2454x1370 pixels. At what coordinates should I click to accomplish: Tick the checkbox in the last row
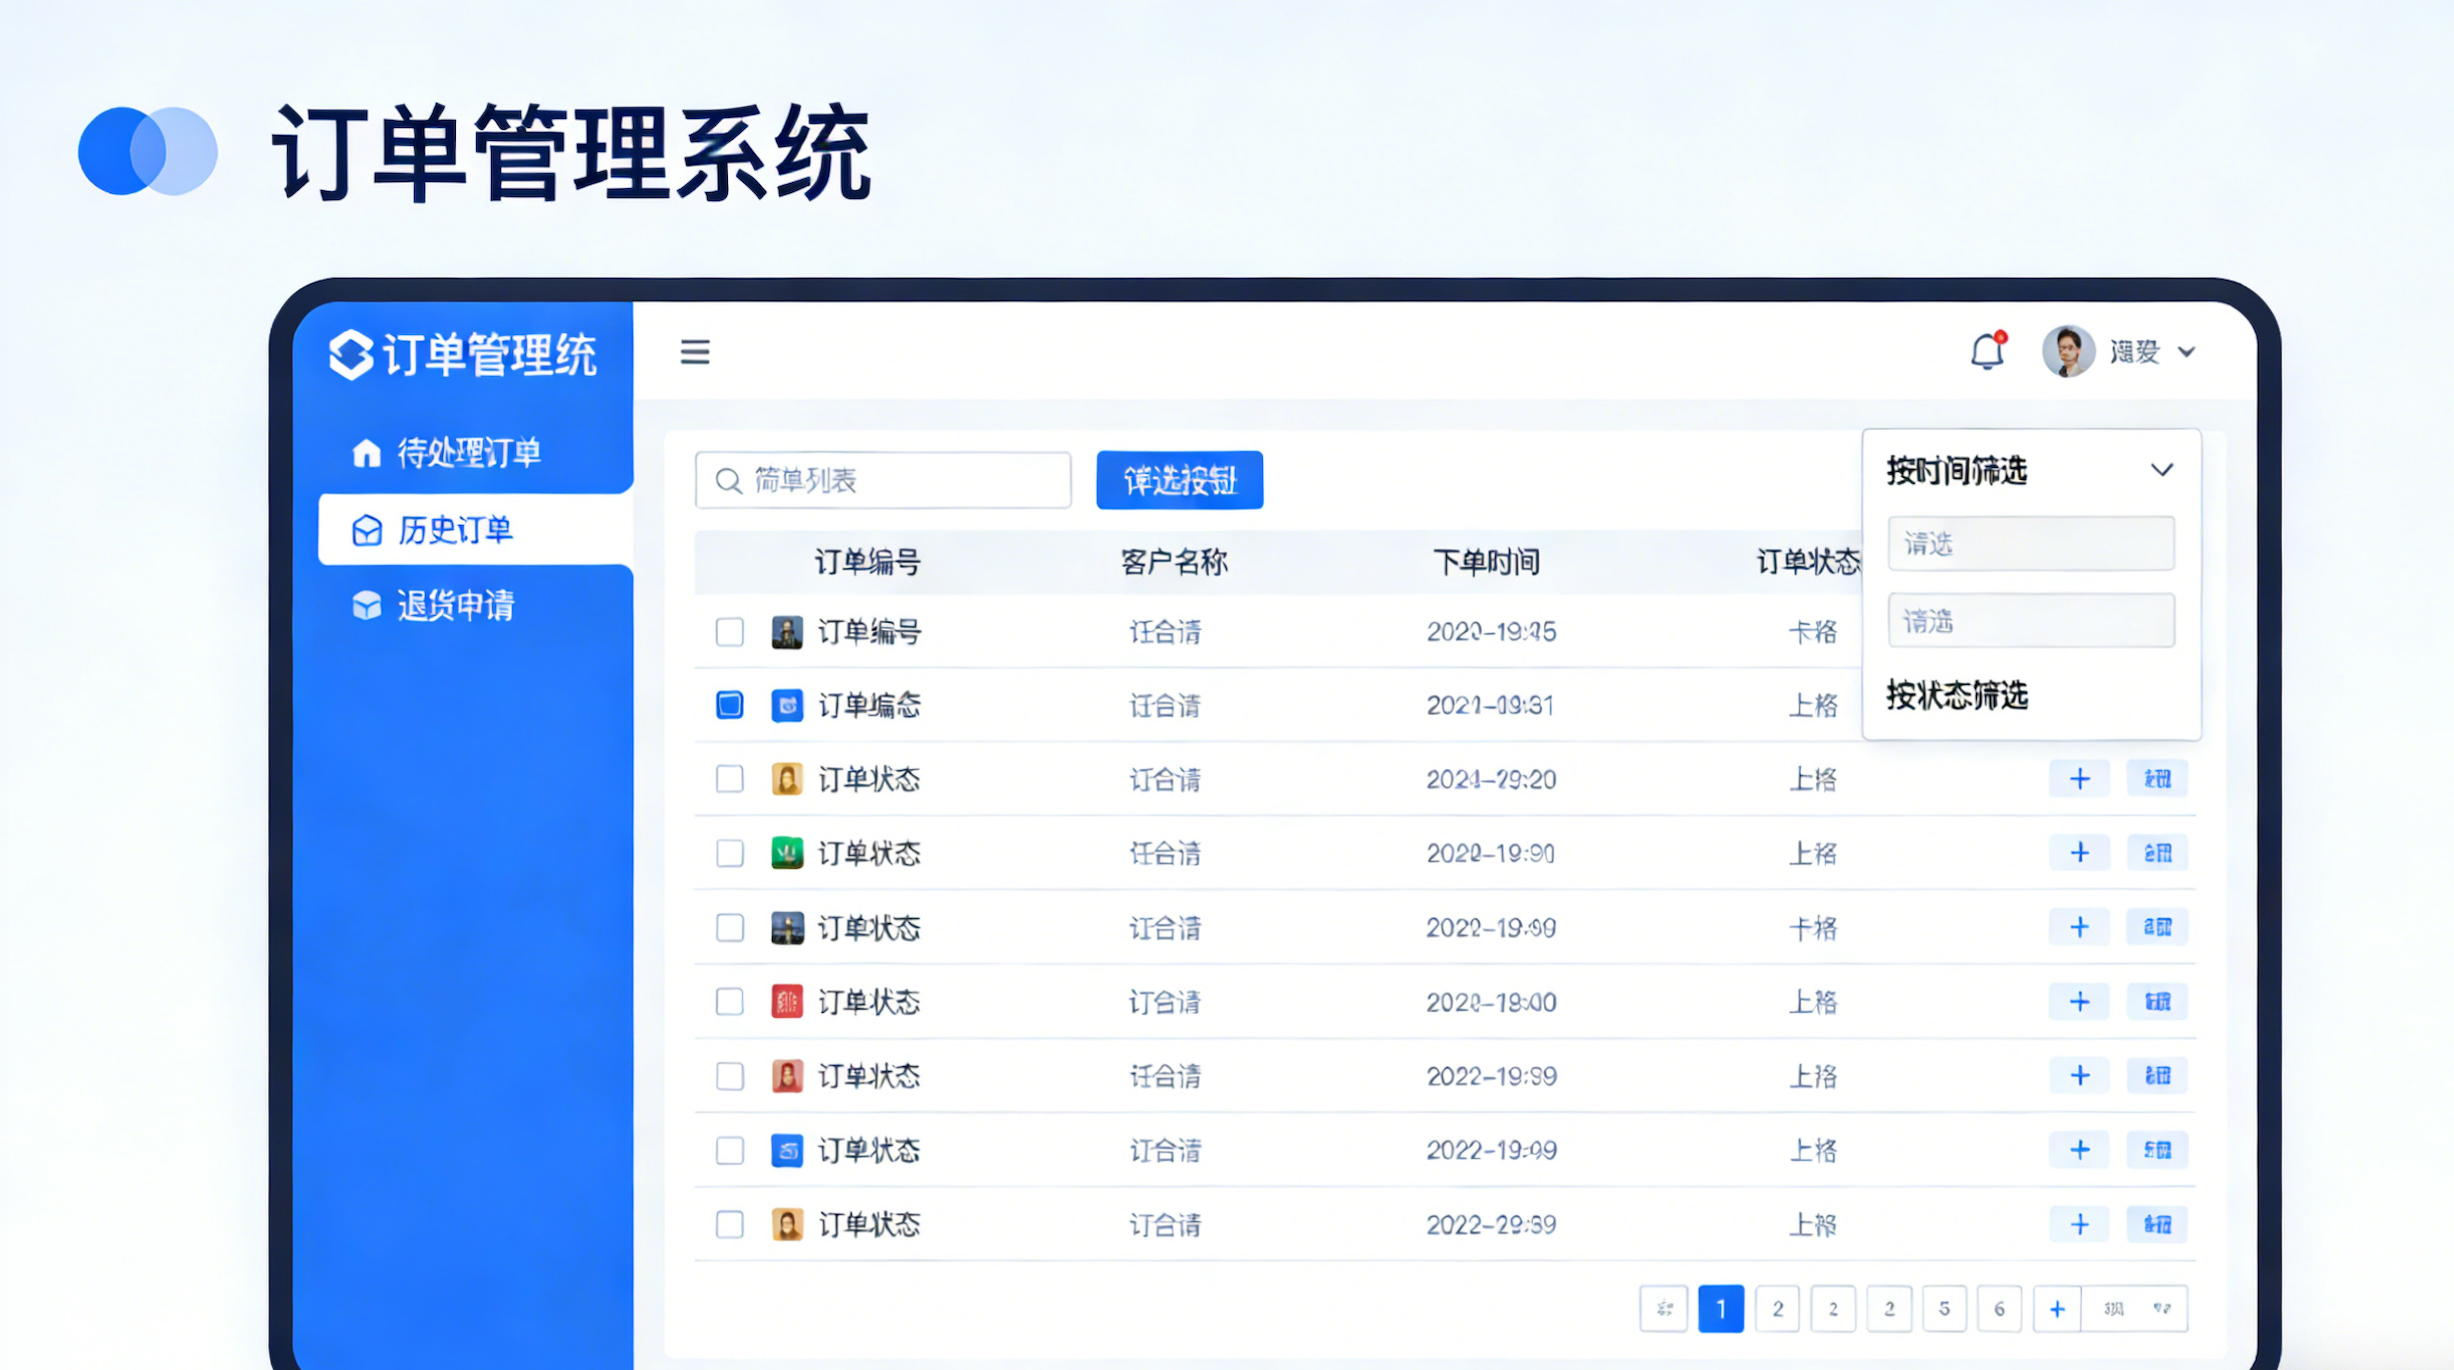click(729, 1224)
